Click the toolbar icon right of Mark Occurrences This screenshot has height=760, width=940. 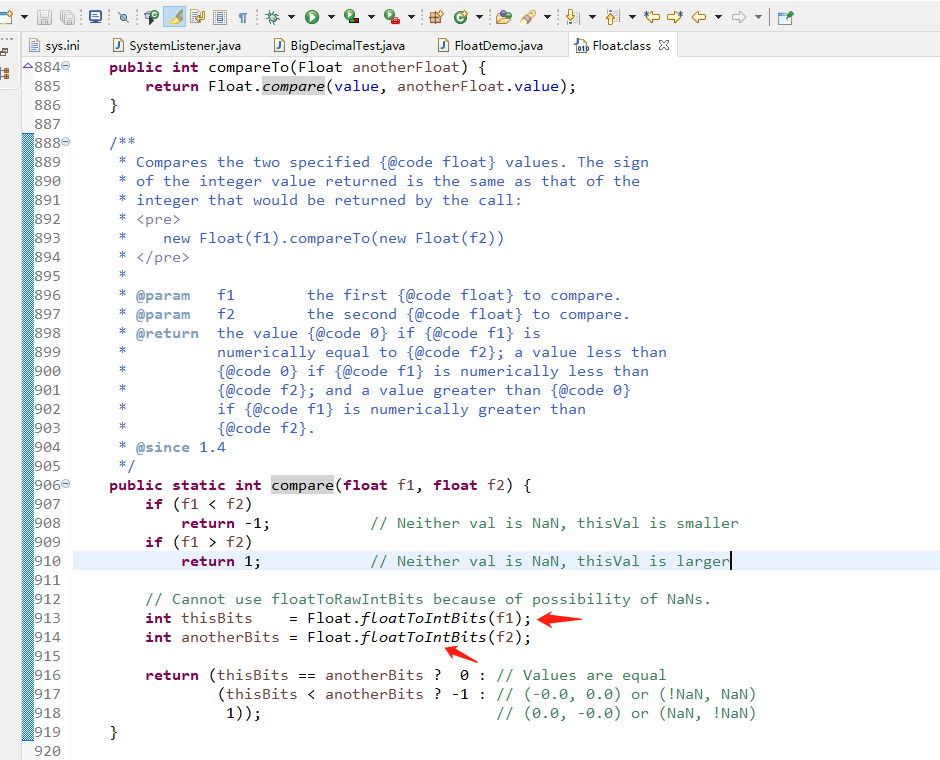pos(197,17)
